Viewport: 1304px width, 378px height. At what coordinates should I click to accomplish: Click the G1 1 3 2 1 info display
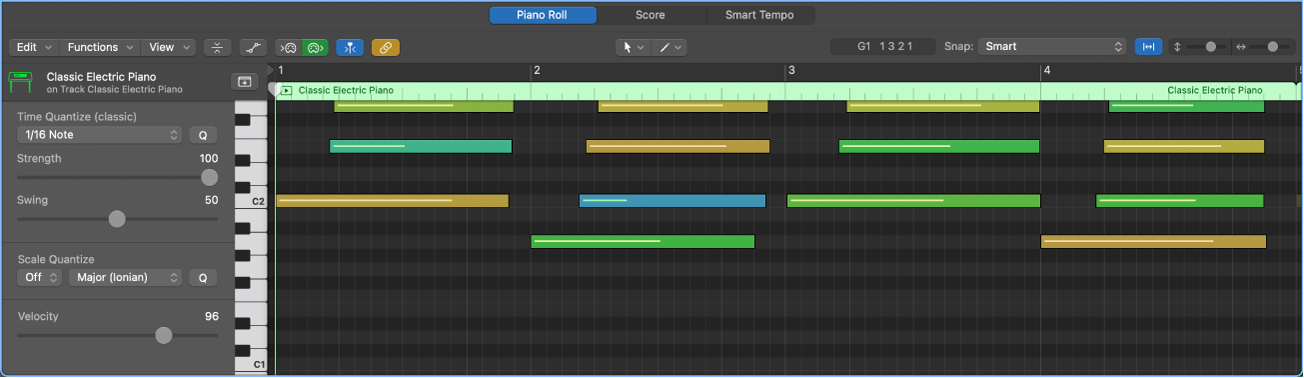(883, 47)
